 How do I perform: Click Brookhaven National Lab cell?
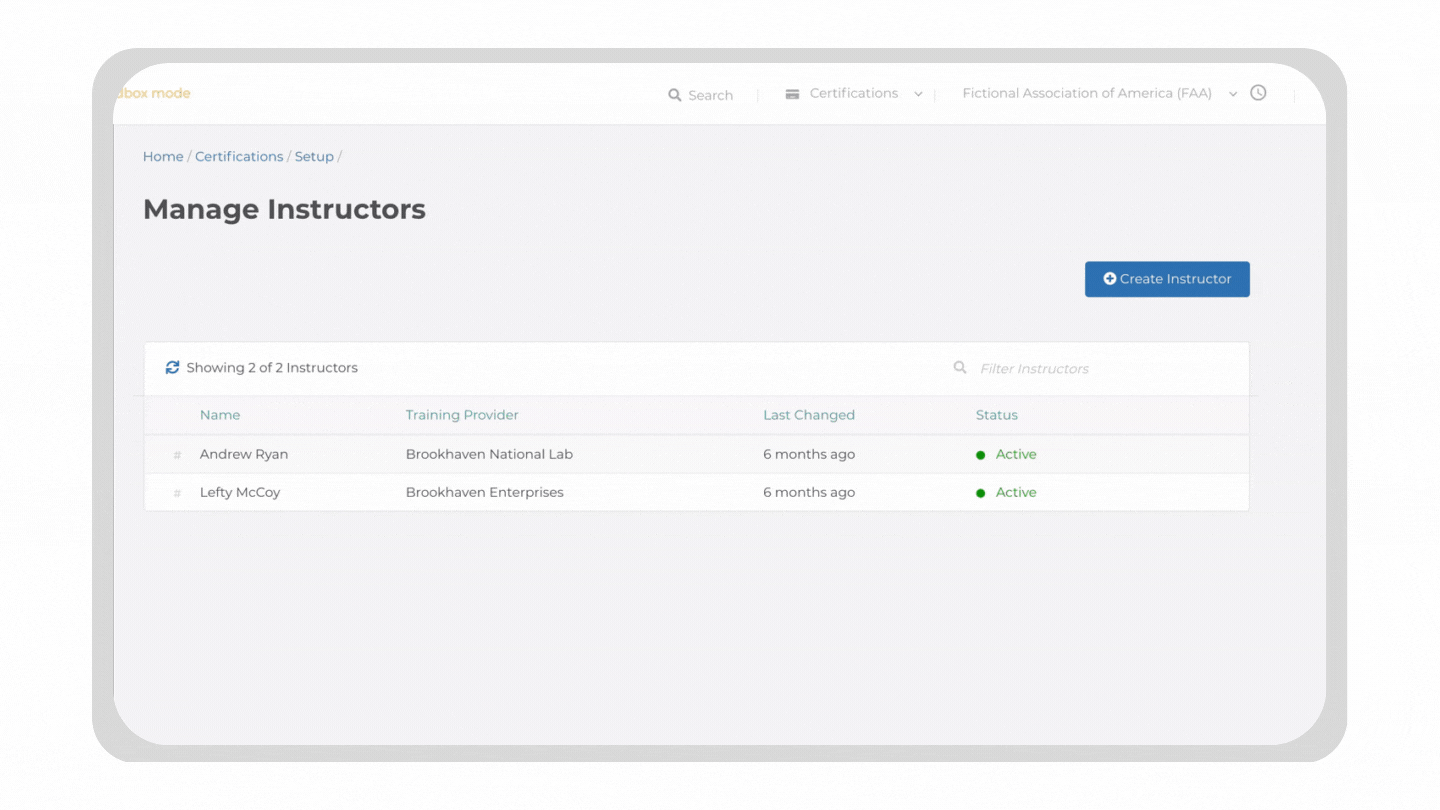coord(489,454)
